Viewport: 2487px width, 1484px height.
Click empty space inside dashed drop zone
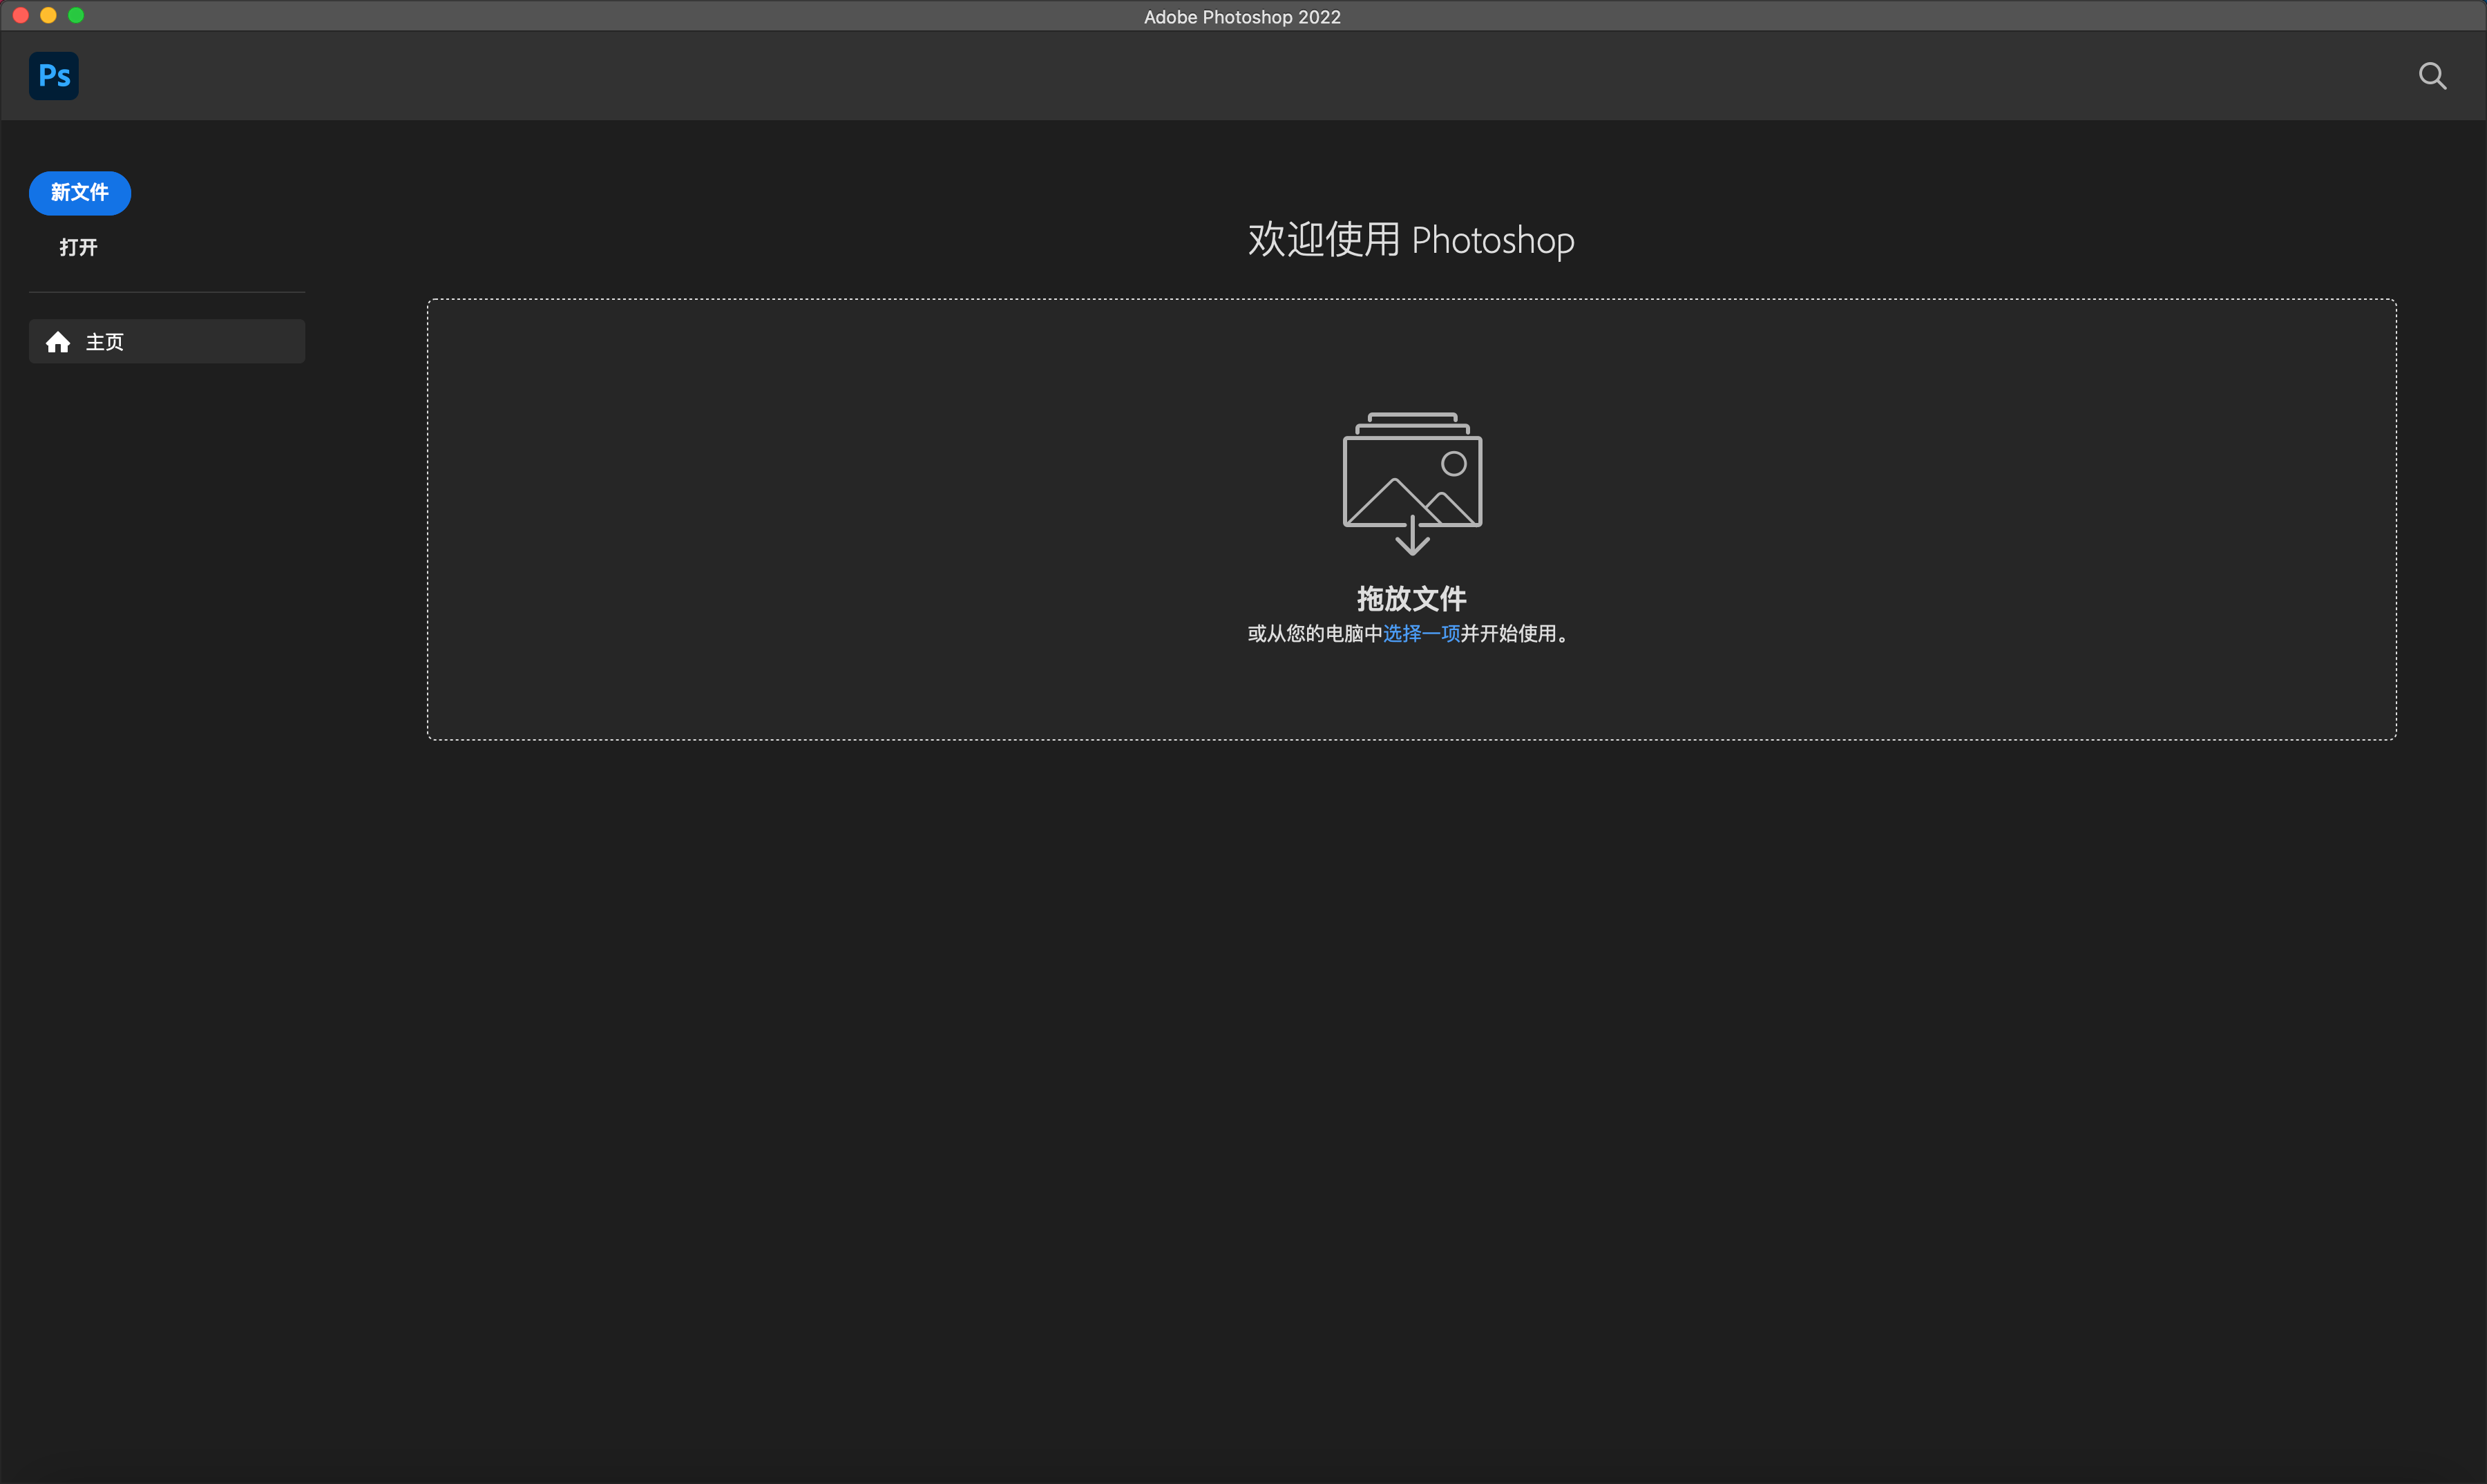point(800,520)
